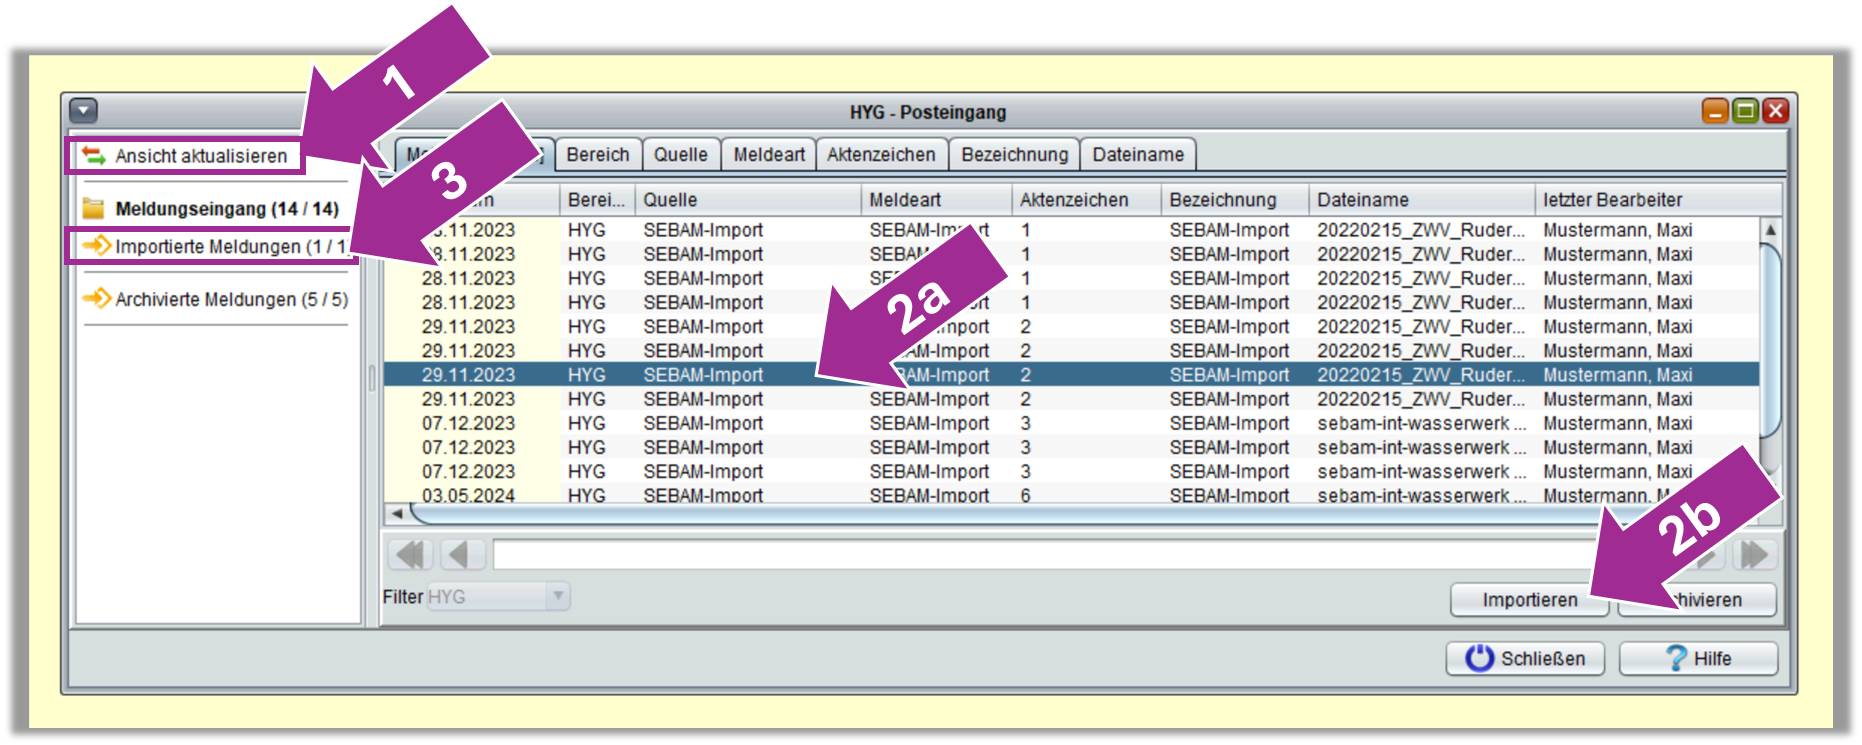Go to previous page arrow
This screenshot has height=745, width=1862.
tap(459, 554)
